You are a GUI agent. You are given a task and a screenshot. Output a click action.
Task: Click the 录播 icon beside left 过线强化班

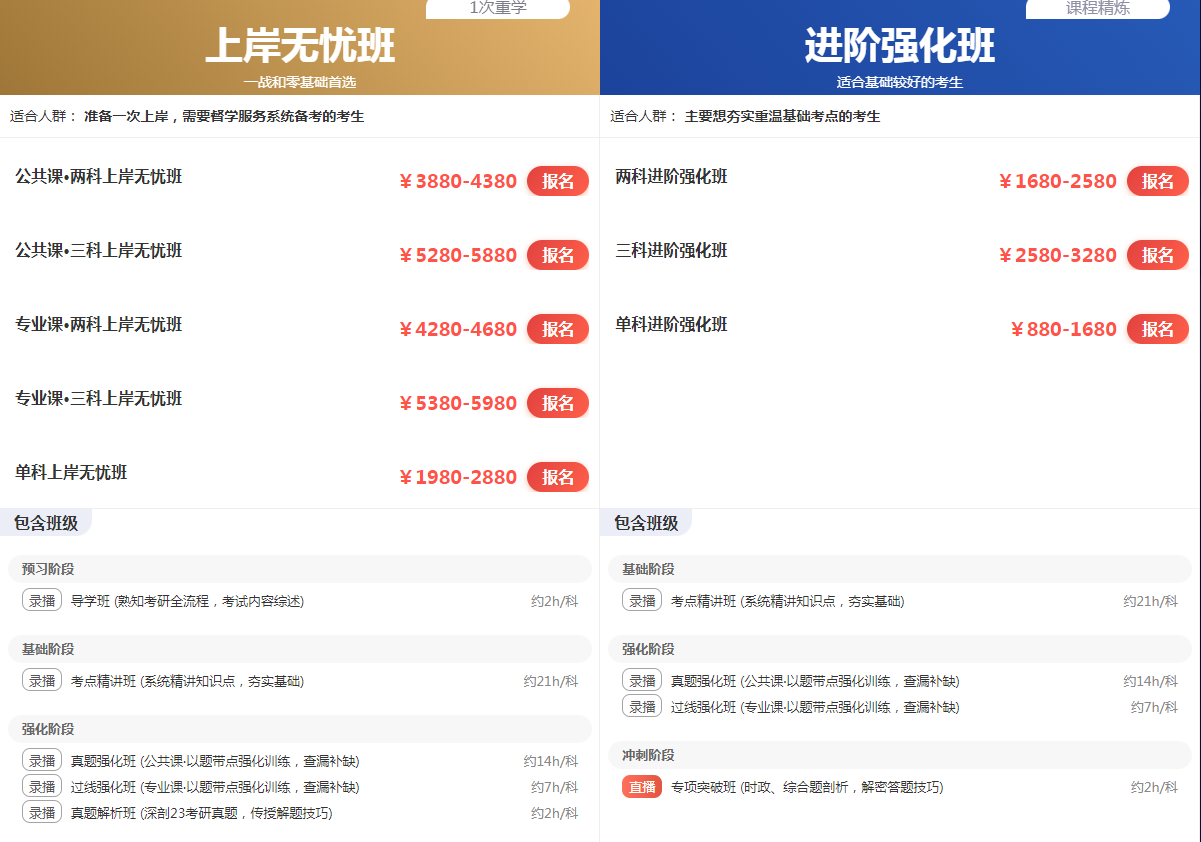click(x=41, y=786)
